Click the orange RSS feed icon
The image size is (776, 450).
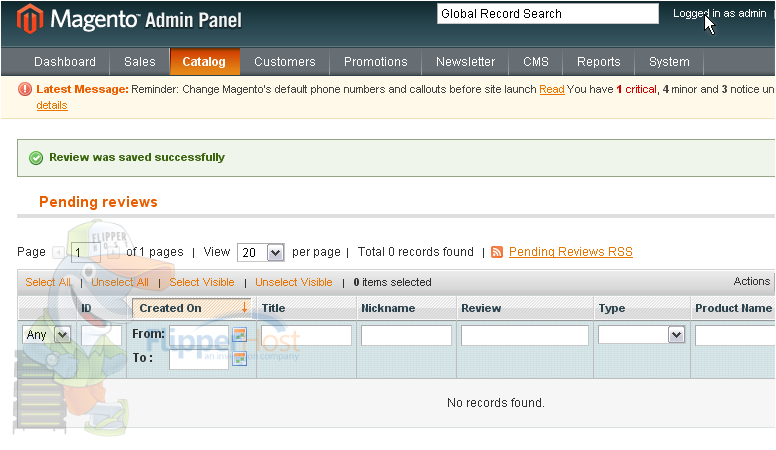coord(497,252)
